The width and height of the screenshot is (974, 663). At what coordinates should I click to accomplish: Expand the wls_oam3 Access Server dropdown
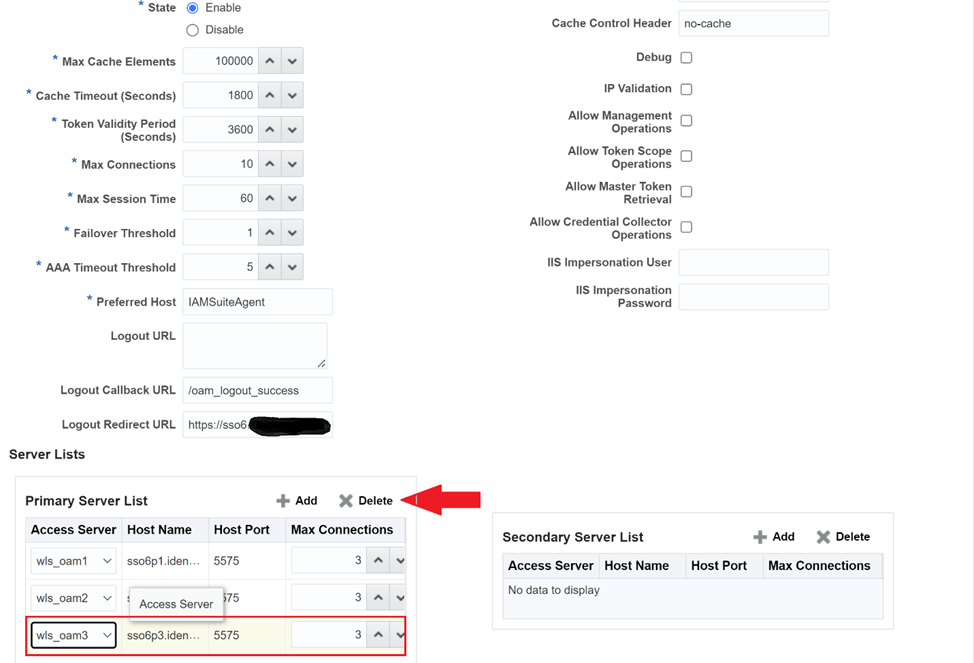[x=73, y=635]
